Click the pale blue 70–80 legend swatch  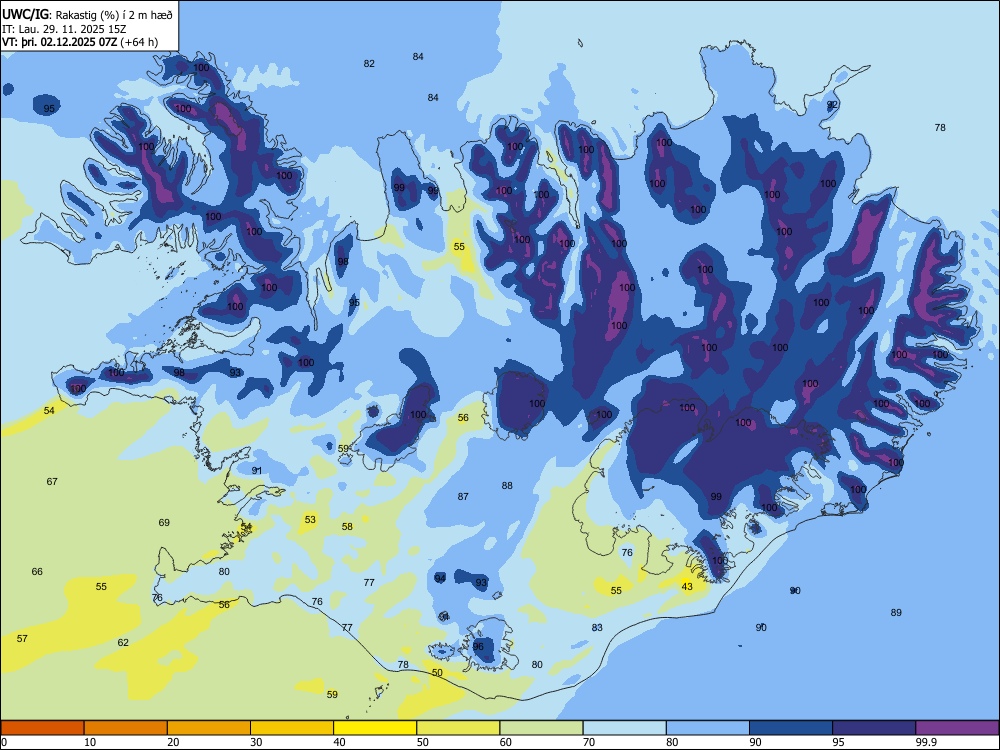tap(624, 728)
